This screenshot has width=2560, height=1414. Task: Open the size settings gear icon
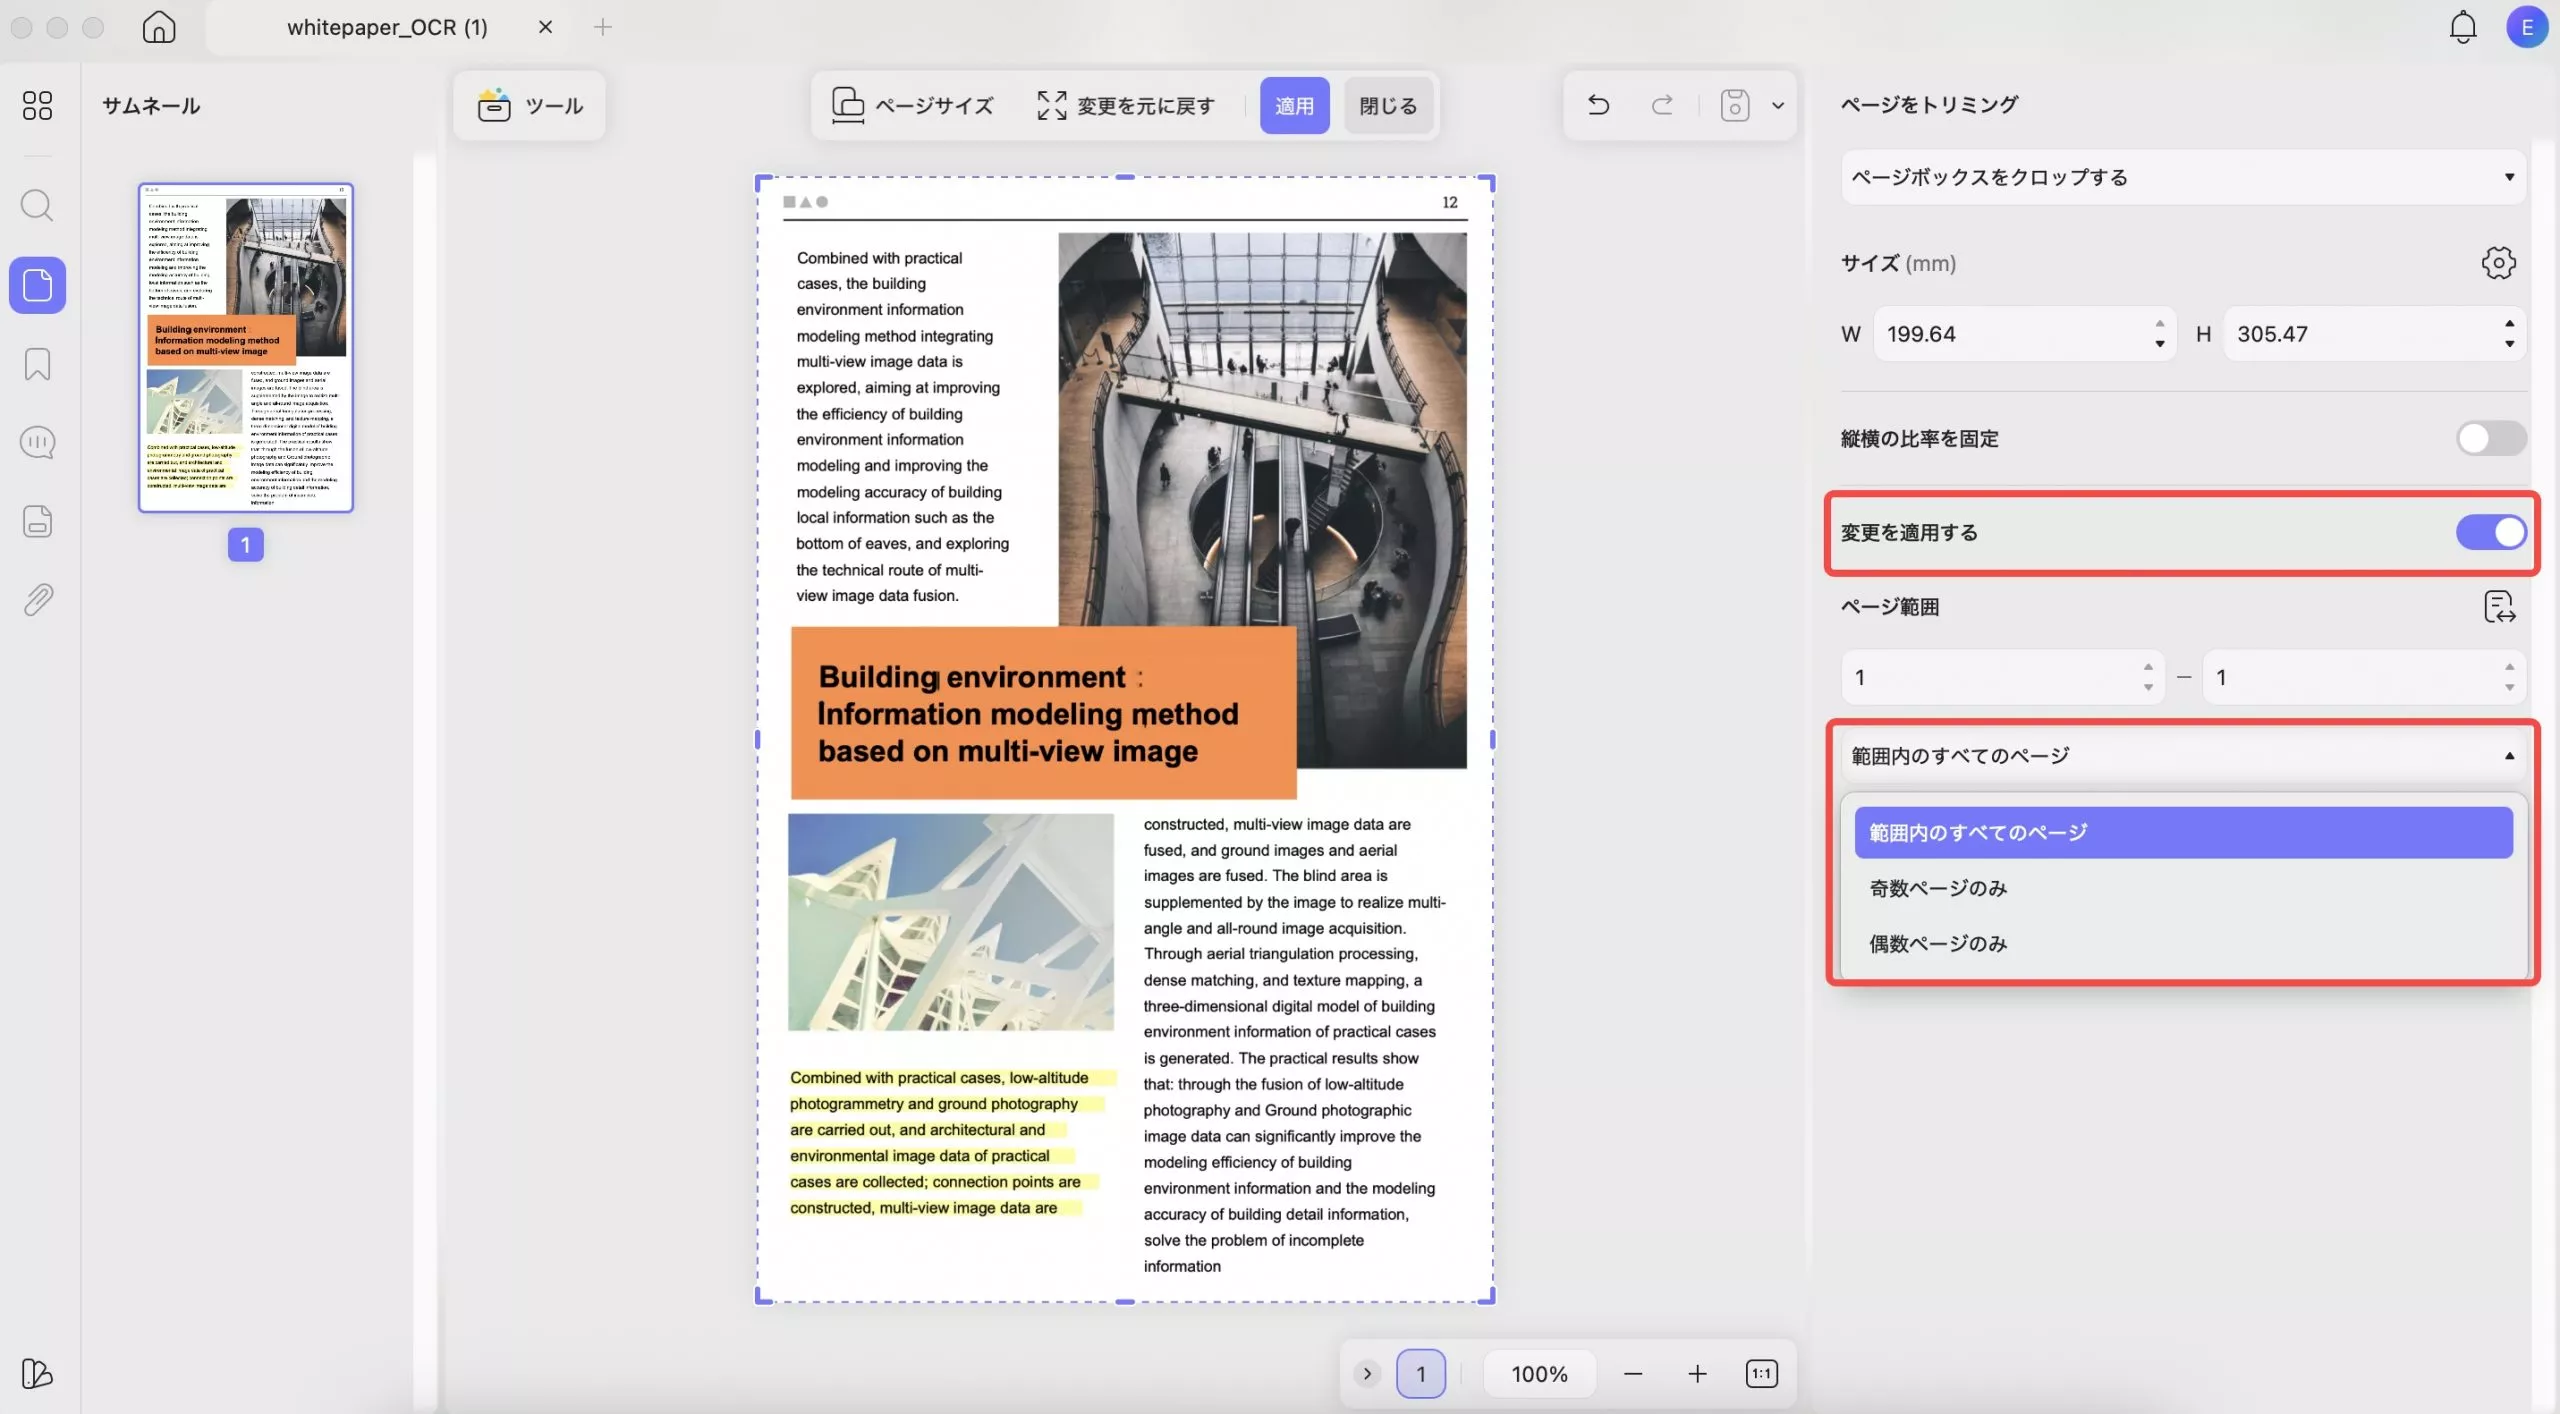click(x=2497, y=262)
